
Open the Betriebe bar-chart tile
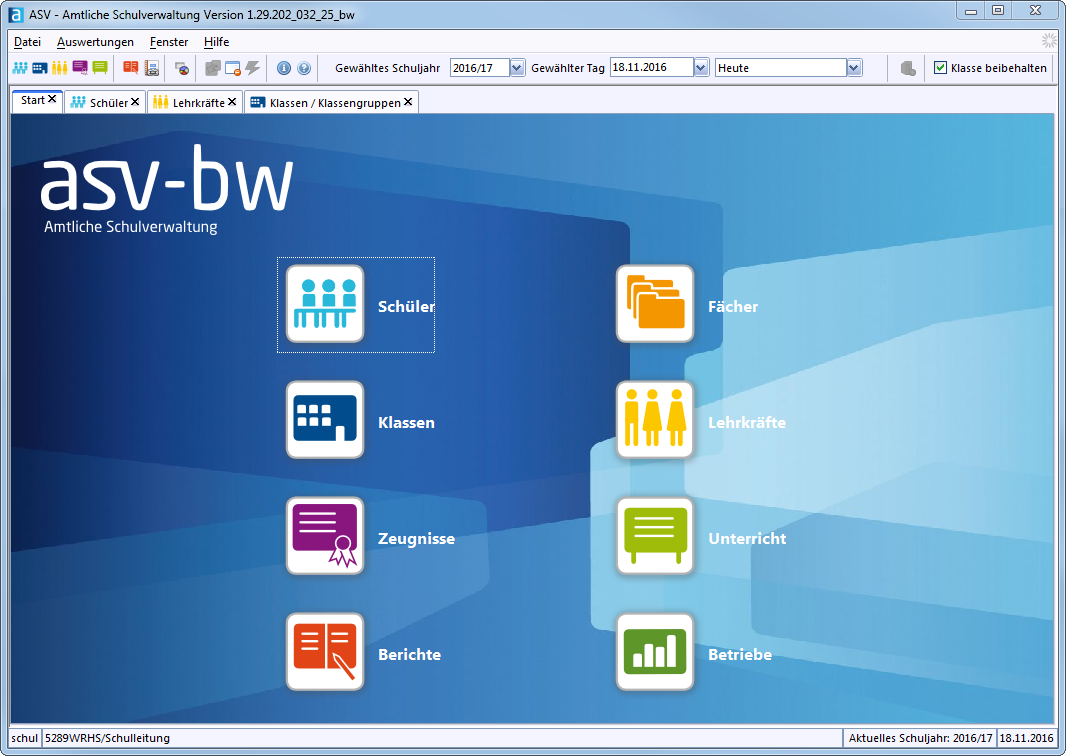click(x=655, y=652)
